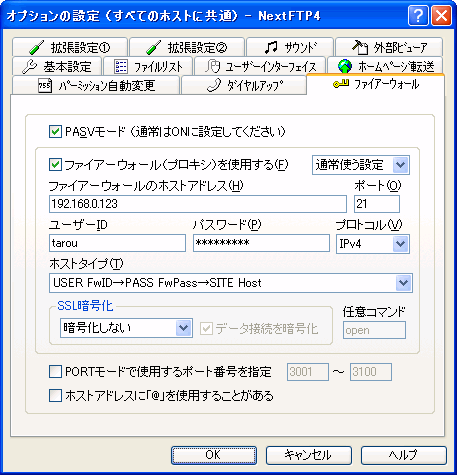Viewport: 457px width, 475px height.
Task: Select the ファイルリスト tab
Action: (x=148, y=66)
